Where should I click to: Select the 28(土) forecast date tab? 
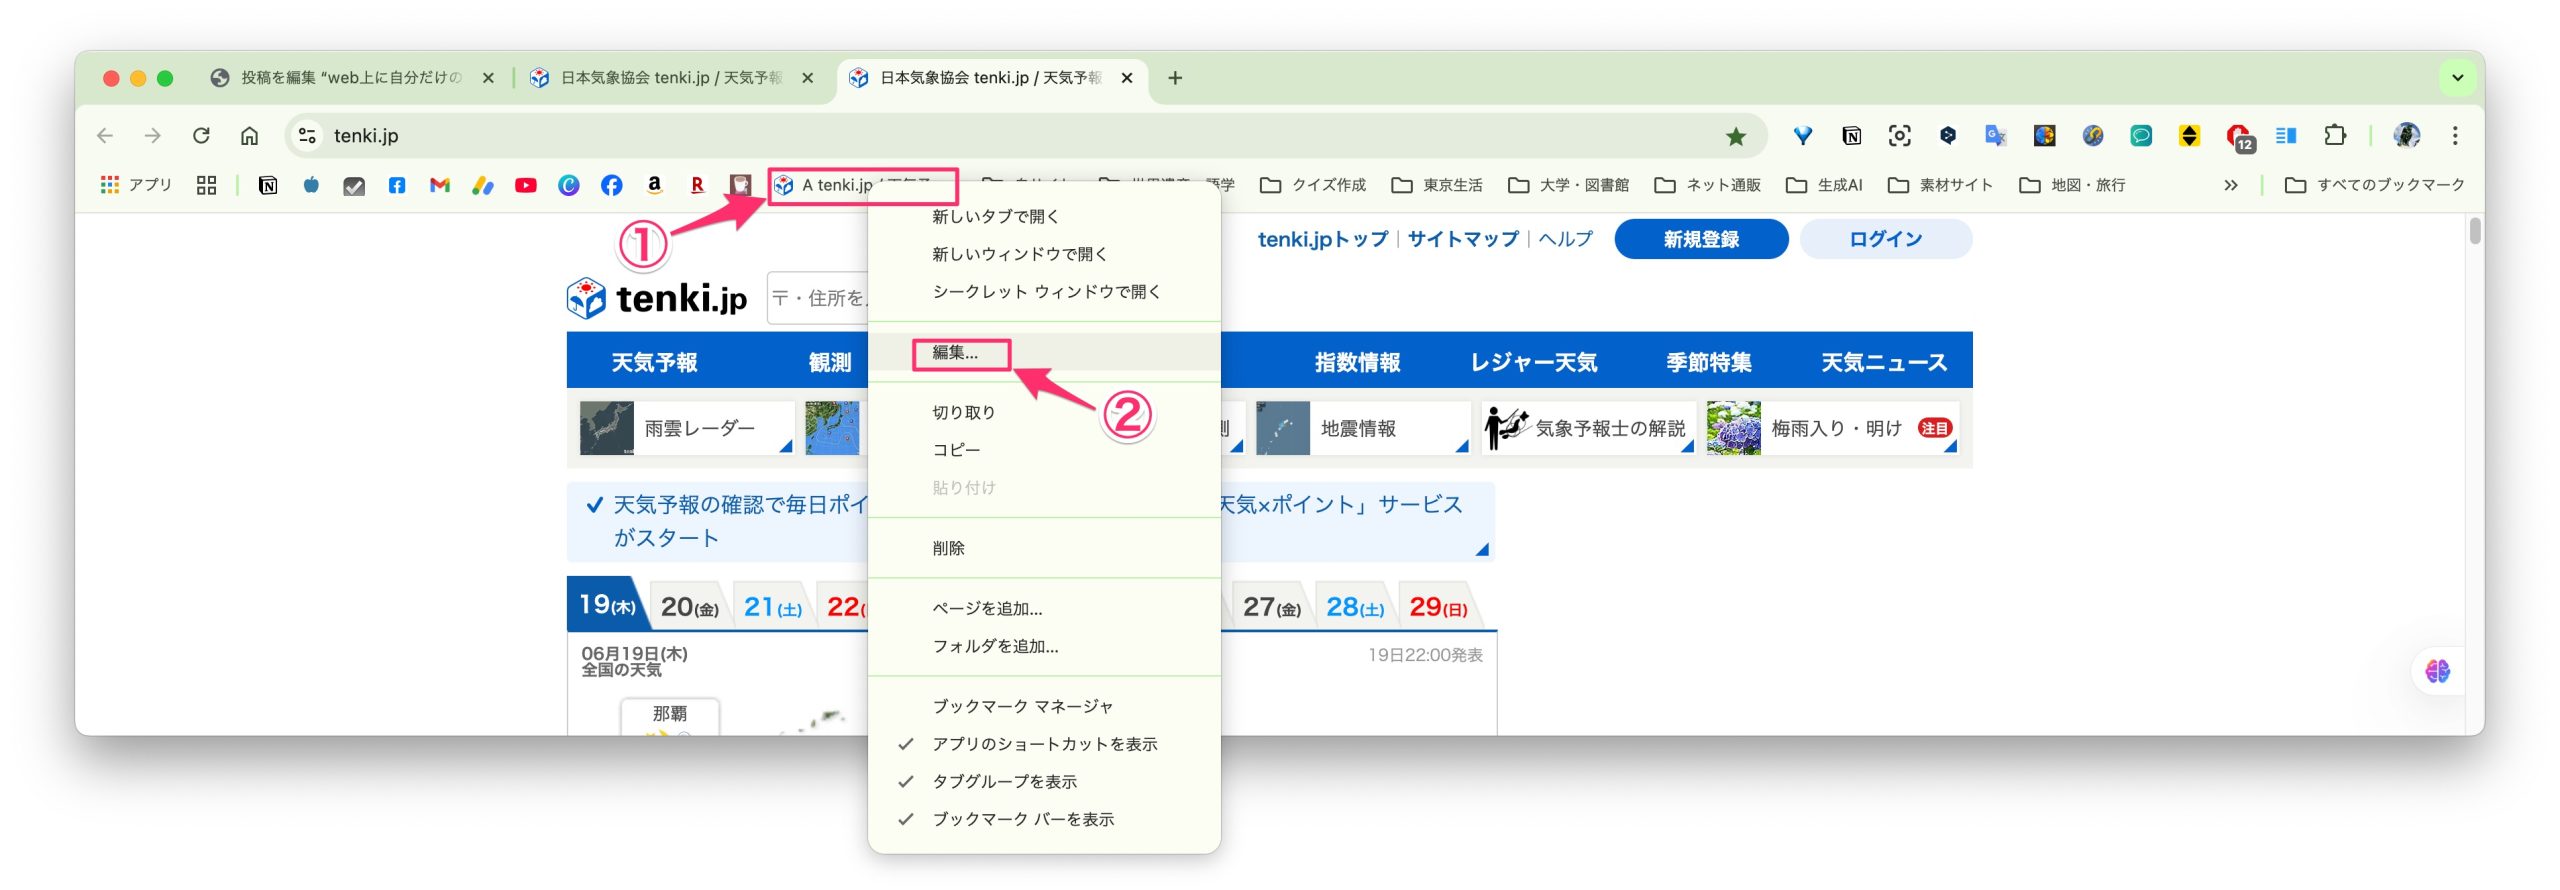click(x=1355, y=606)
